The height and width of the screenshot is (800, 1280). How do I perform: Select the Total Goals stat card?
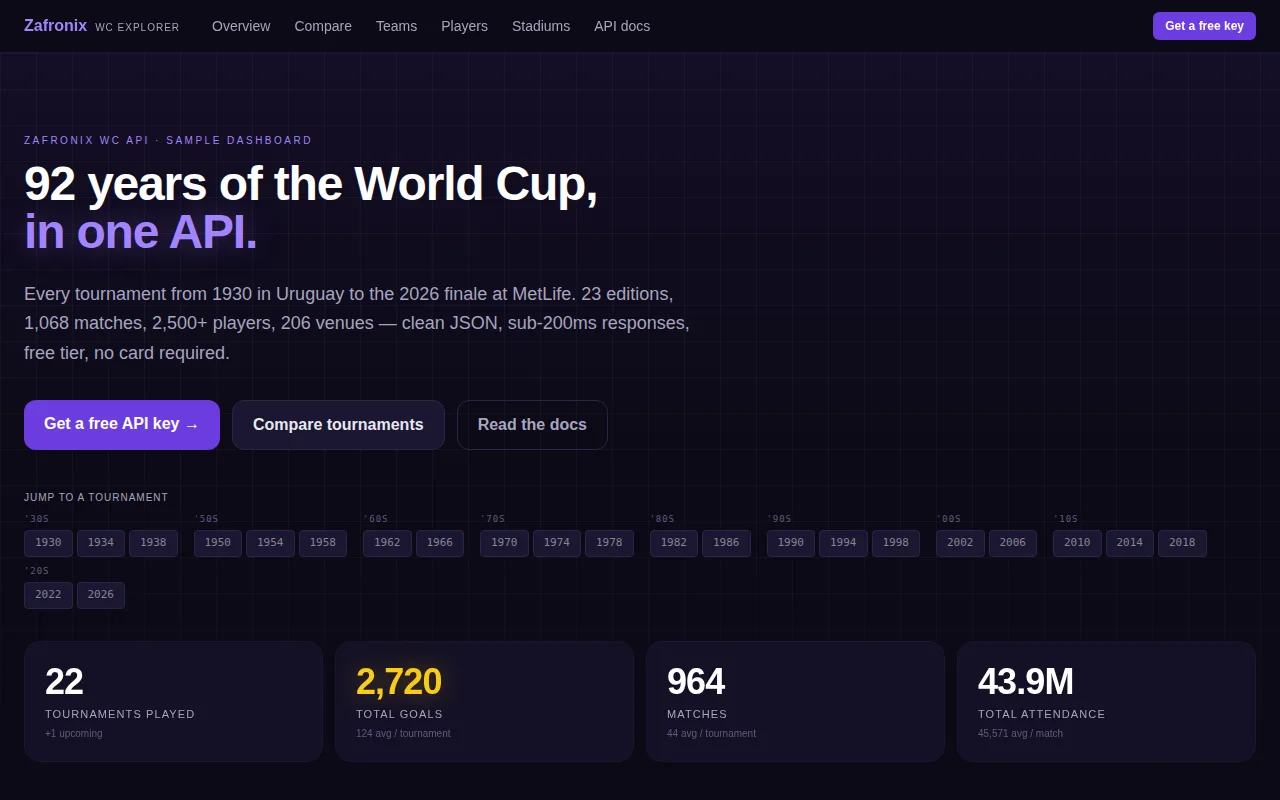(x=484, y=701)
